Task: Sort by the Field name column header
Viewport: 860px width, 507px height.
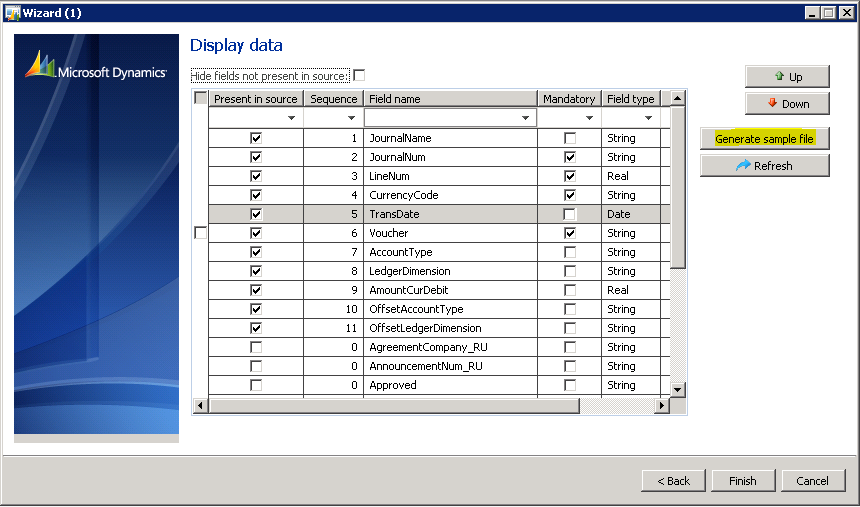Action: click(x=450, y=99)
